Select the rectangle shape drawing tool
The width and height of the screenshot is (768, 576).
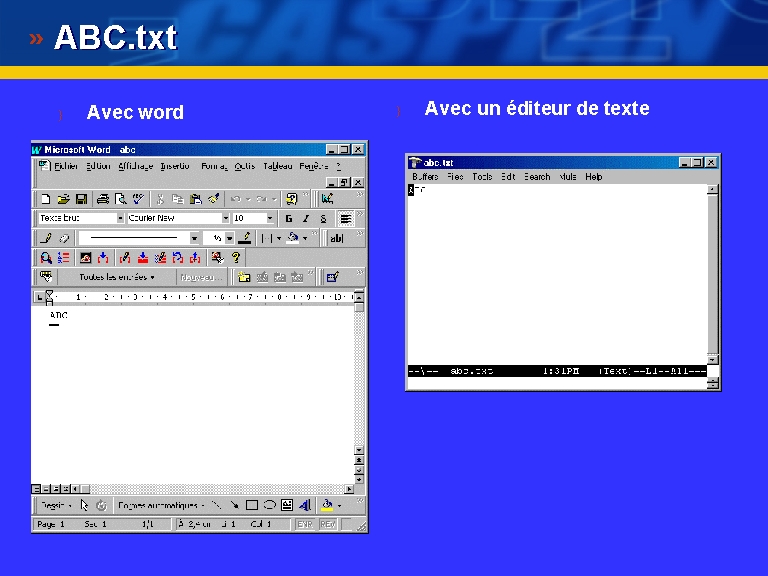pos(252,505)
